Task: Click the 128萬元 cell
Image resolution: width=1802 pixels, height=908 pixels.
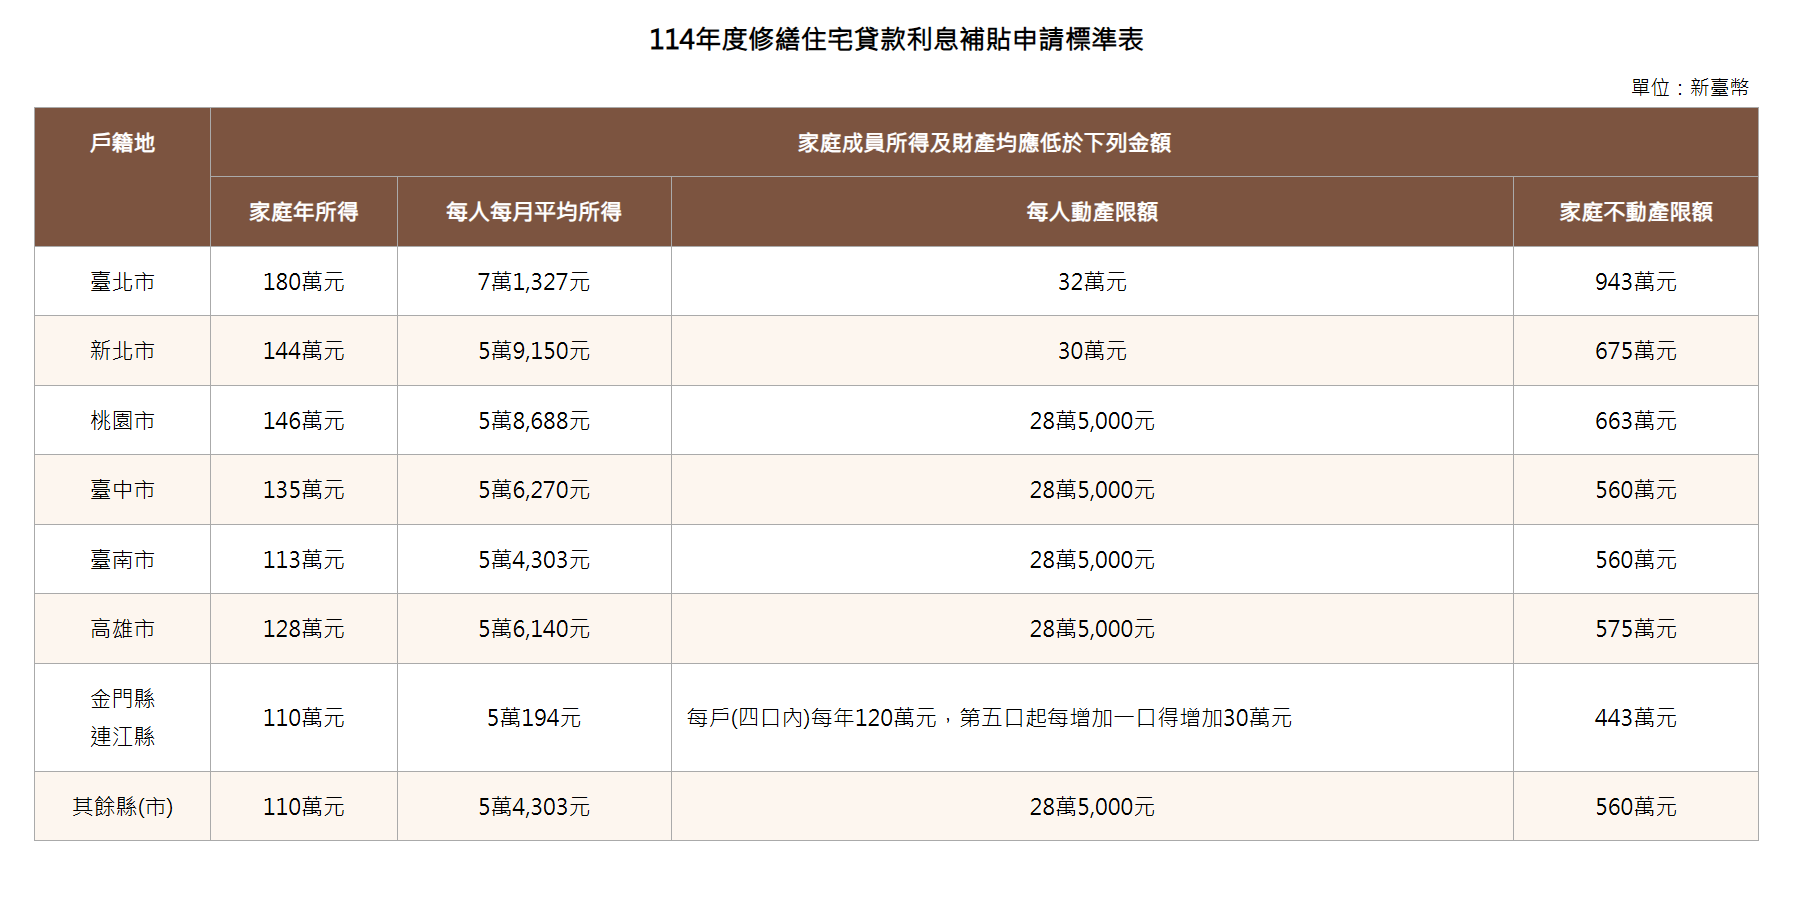Action: click(x=304, y=629)
